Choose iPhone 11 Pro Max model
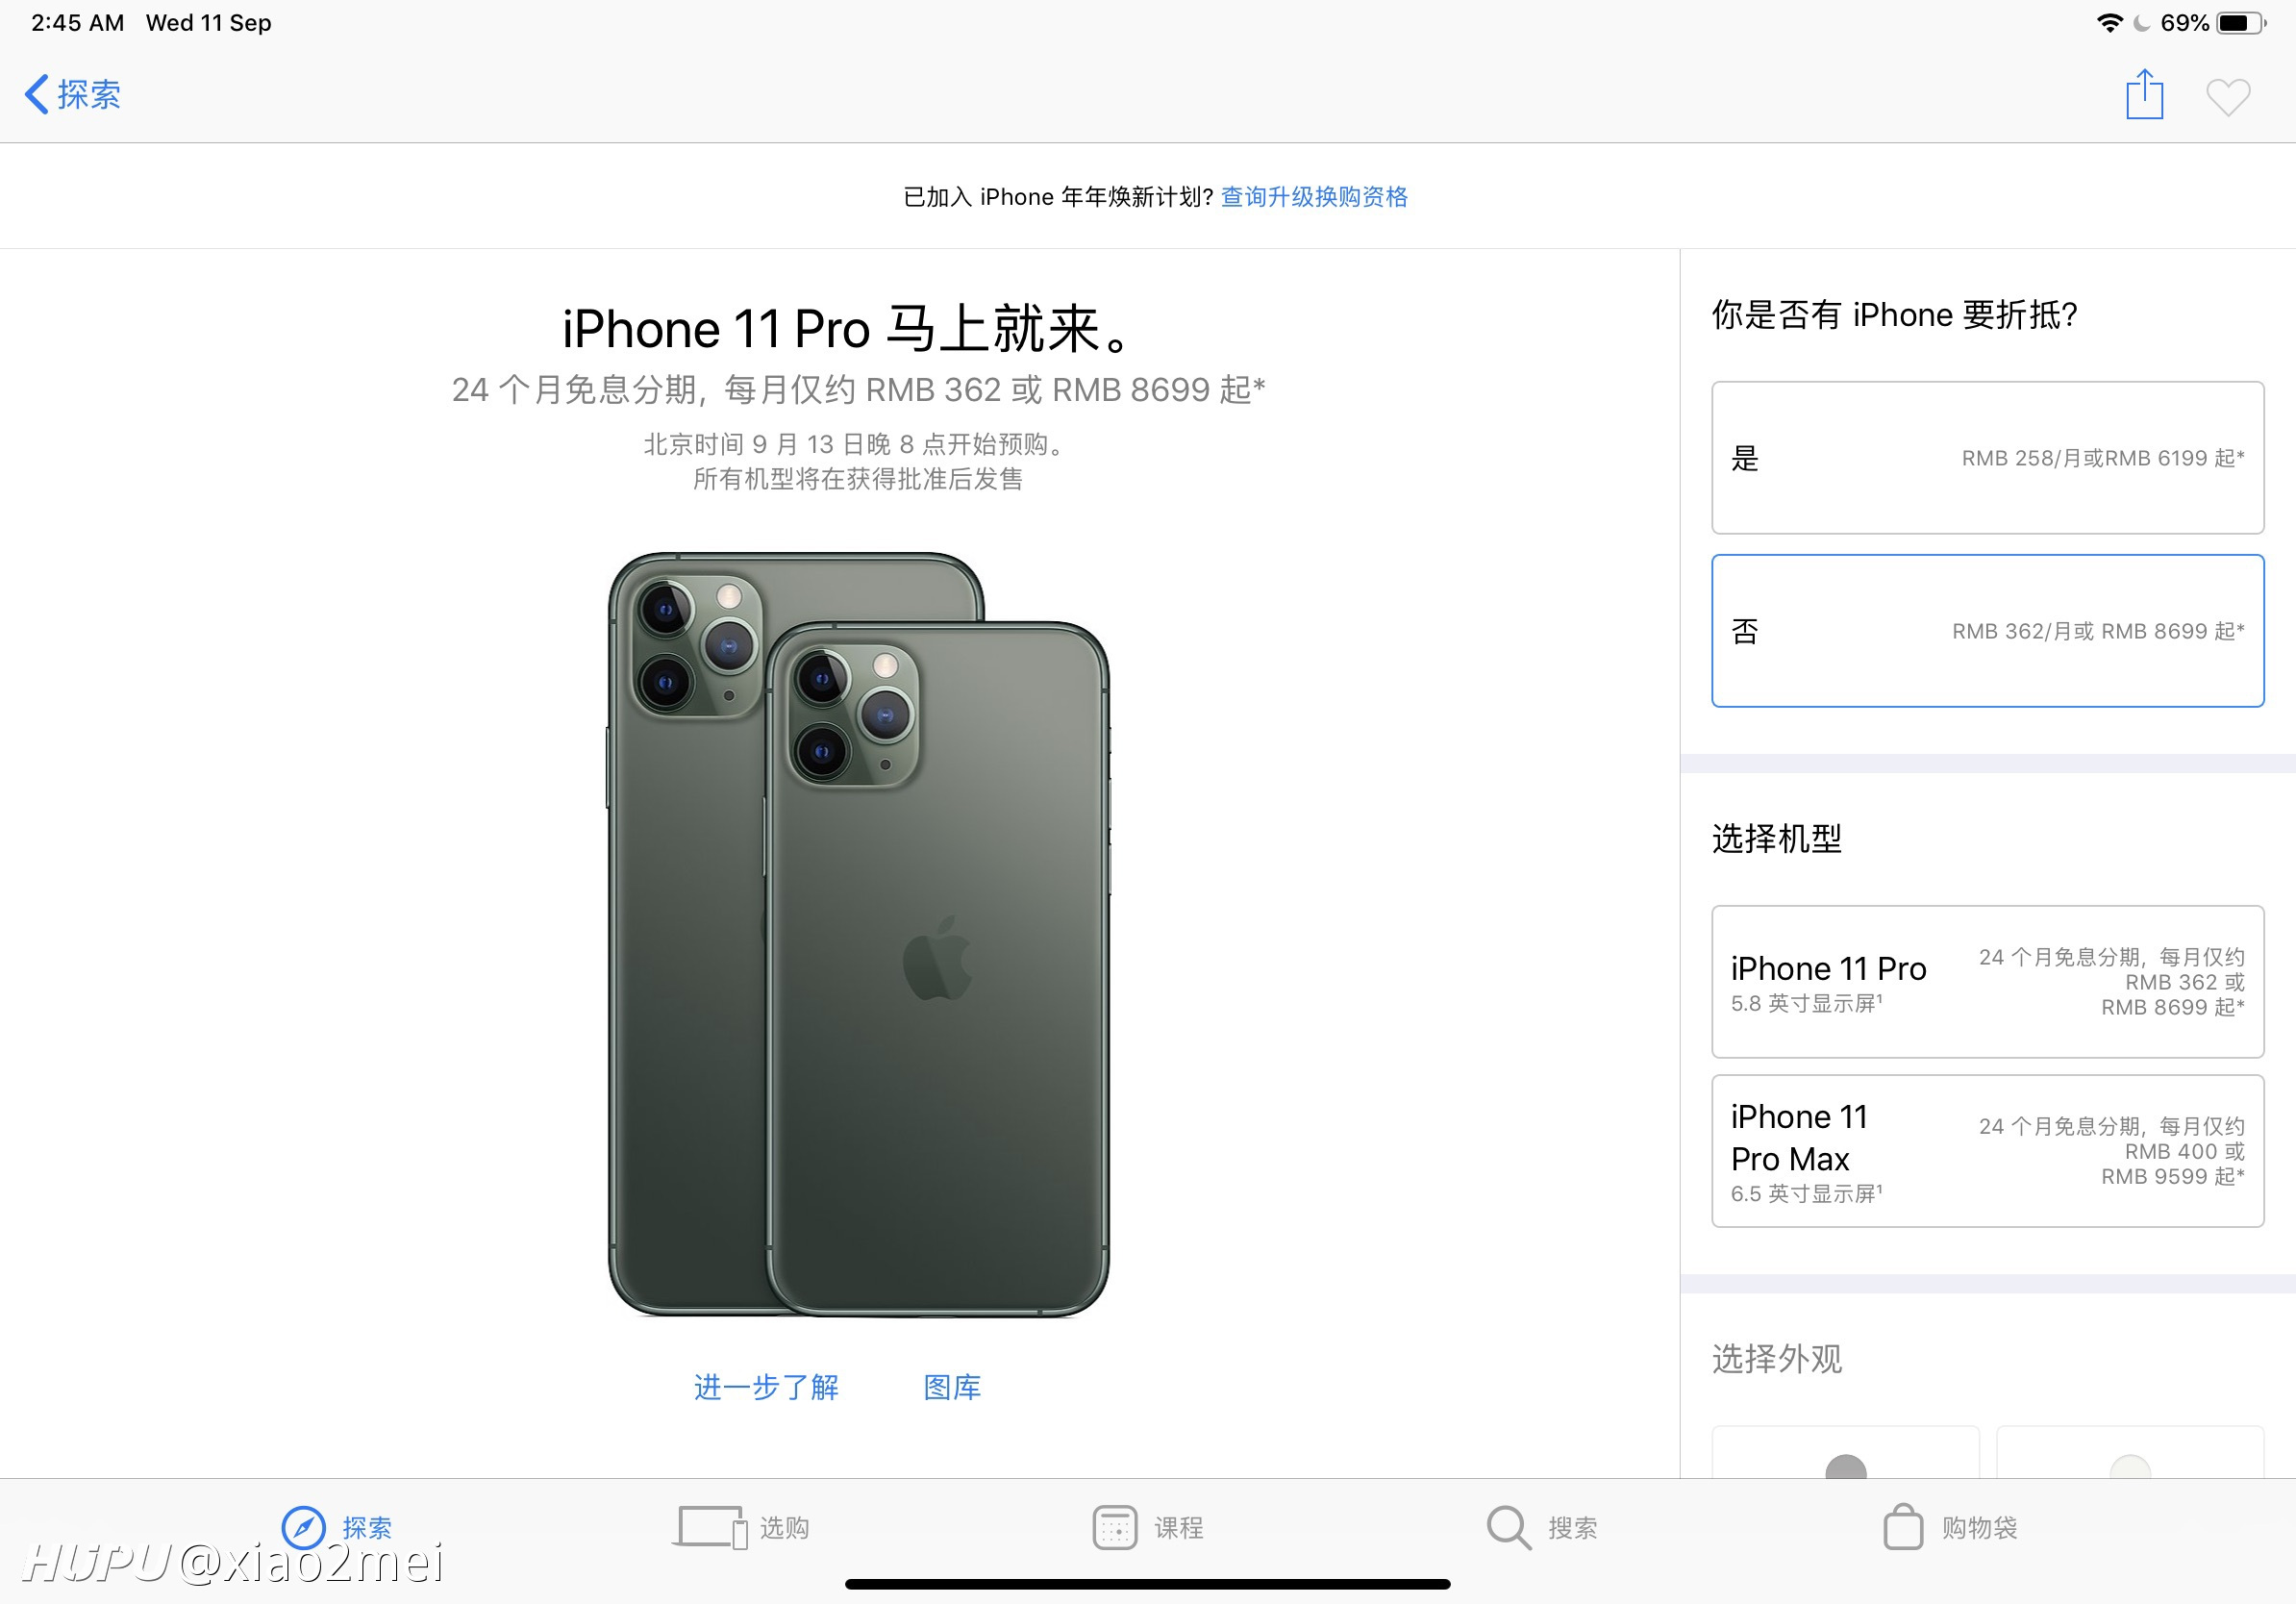The height and width of the screenshot is (1604, 2296). coord(1987,1151)
